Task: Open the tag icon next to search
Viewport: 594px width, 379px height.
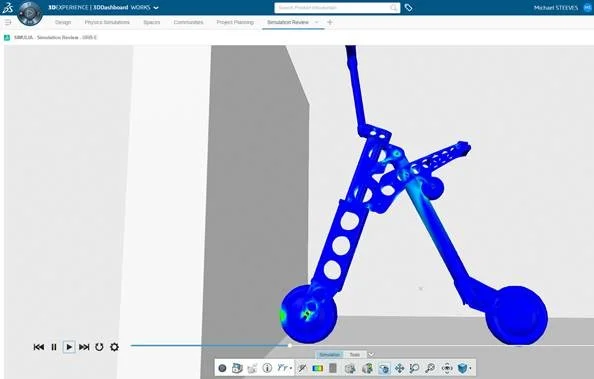Action: 408,8
